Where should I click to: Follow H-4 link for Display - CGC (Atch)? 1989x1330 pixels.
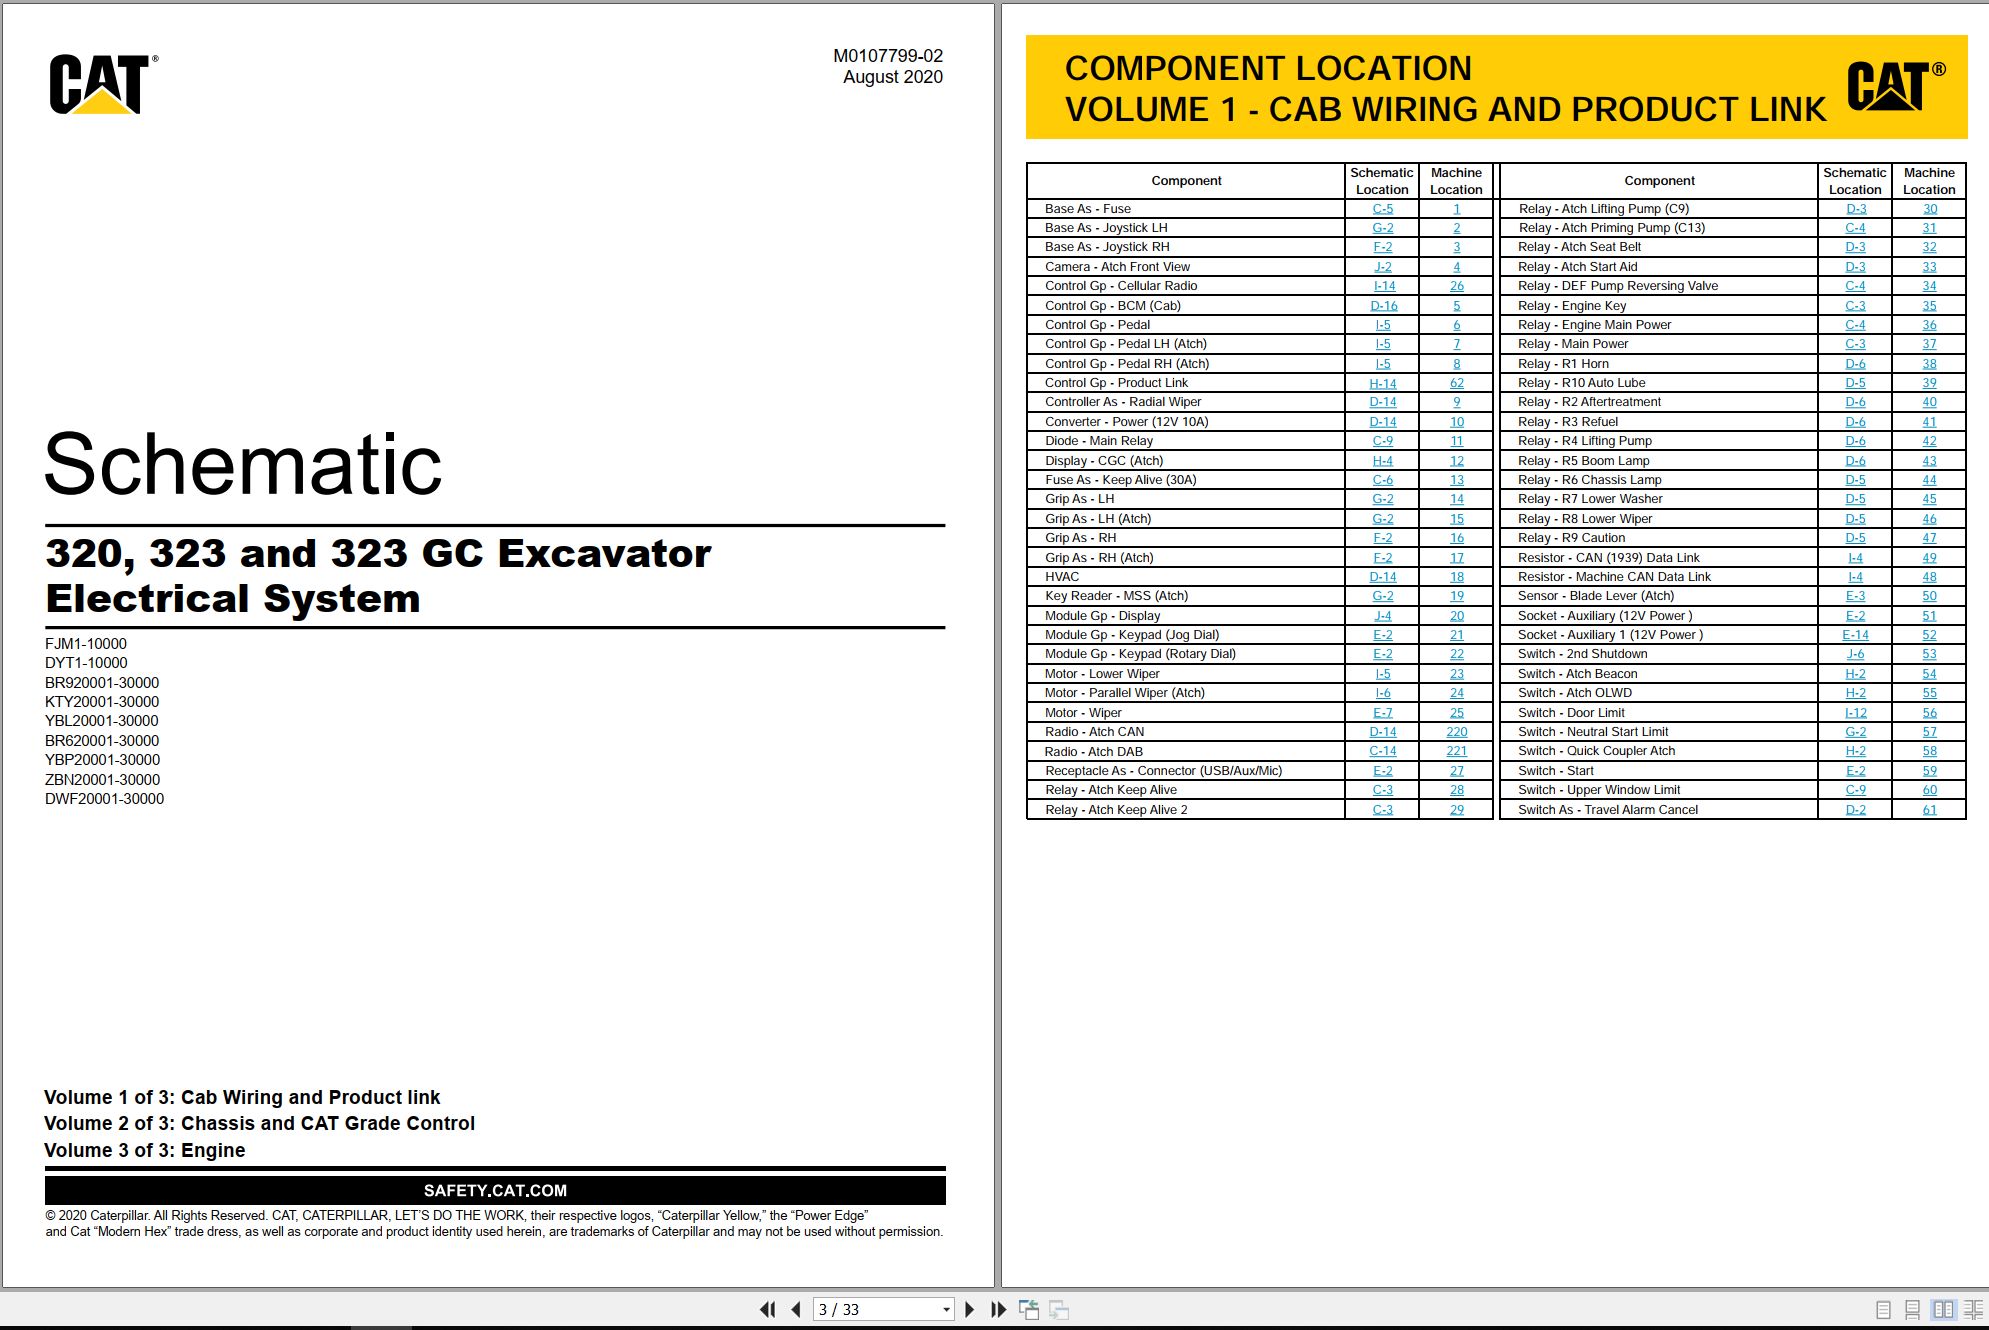(x=1382, y=461)
